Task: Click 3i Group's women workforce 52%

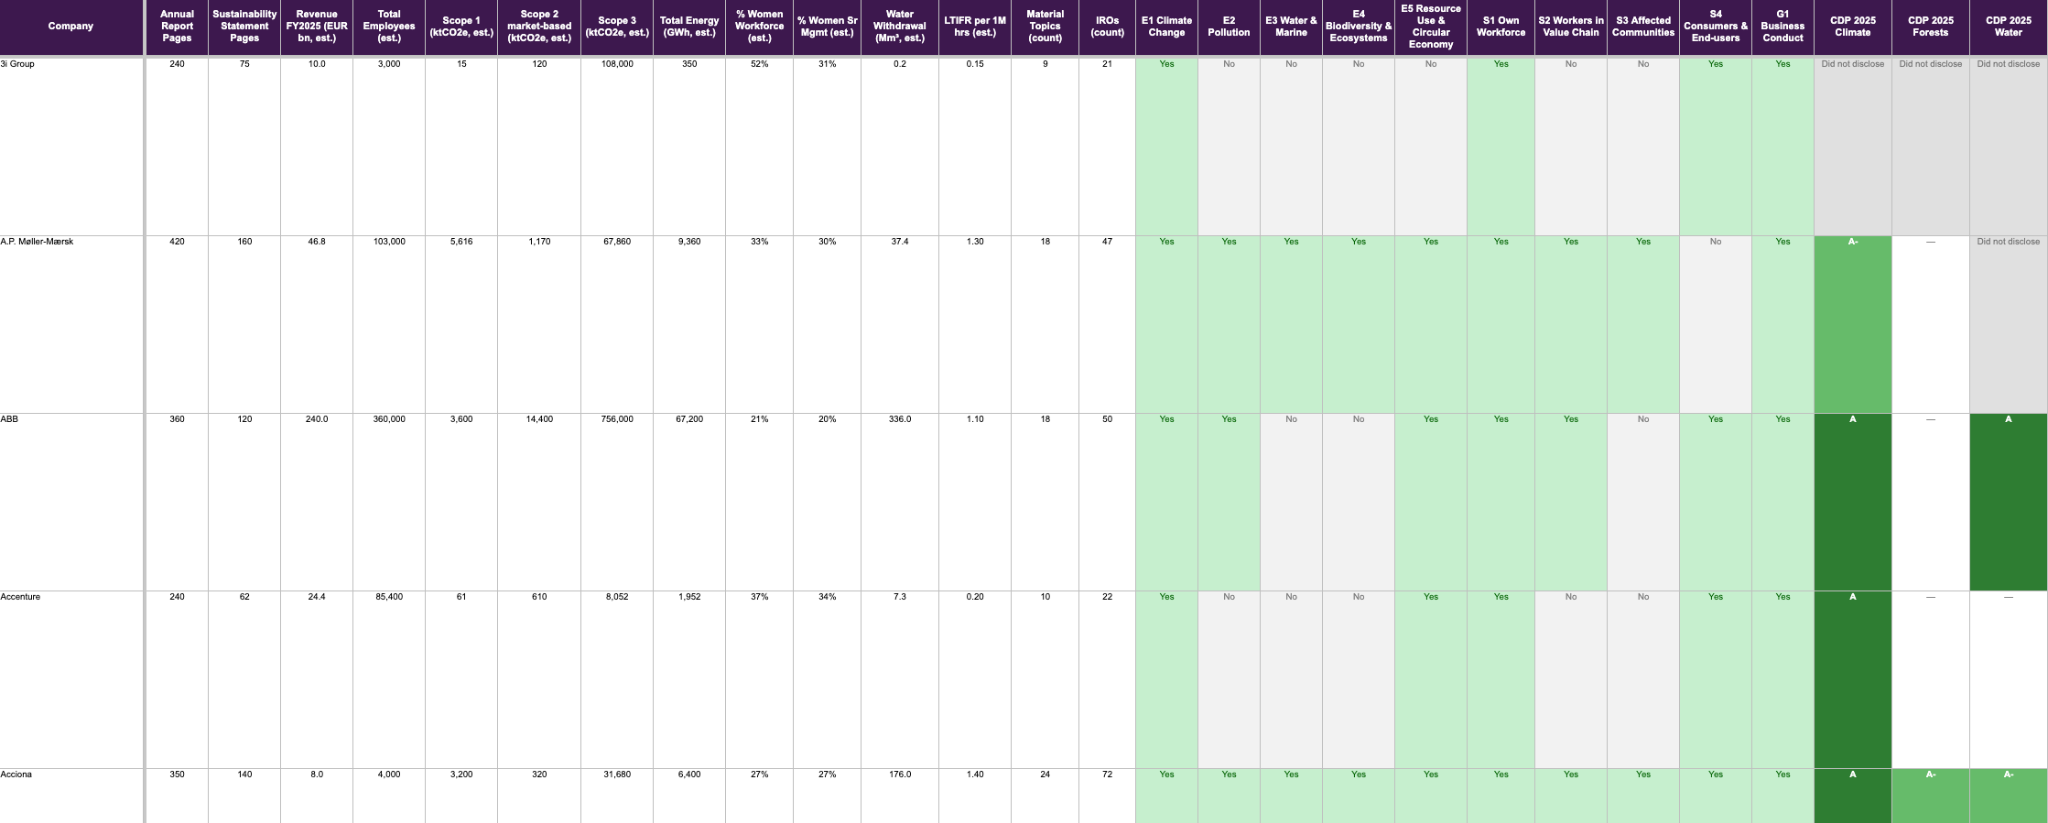Action: click(x=759, y=146)
